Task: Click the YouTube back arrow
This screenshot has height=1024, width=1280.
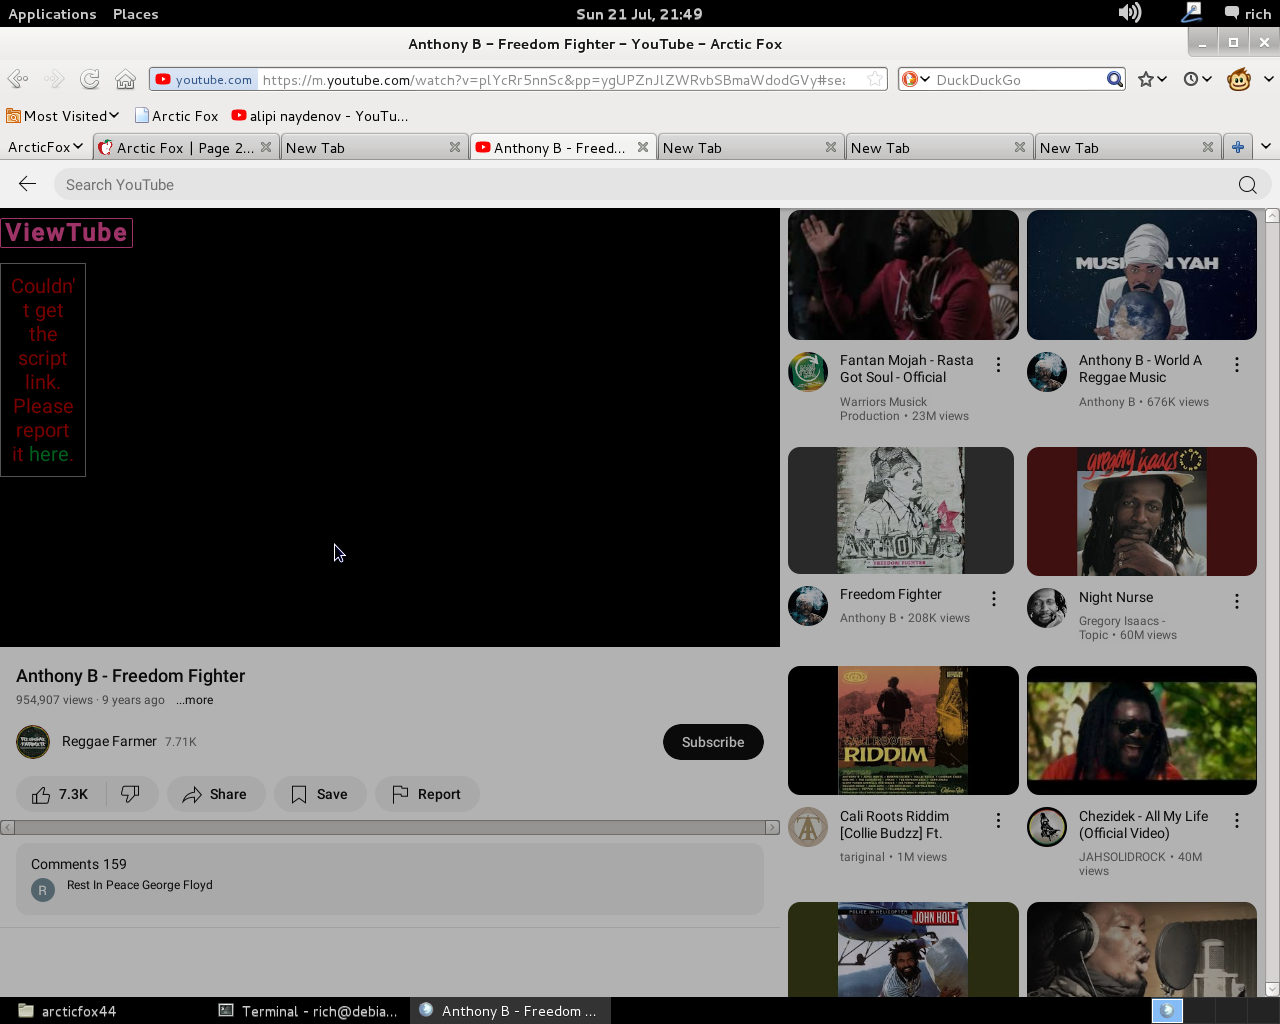Action: [27, 184]
